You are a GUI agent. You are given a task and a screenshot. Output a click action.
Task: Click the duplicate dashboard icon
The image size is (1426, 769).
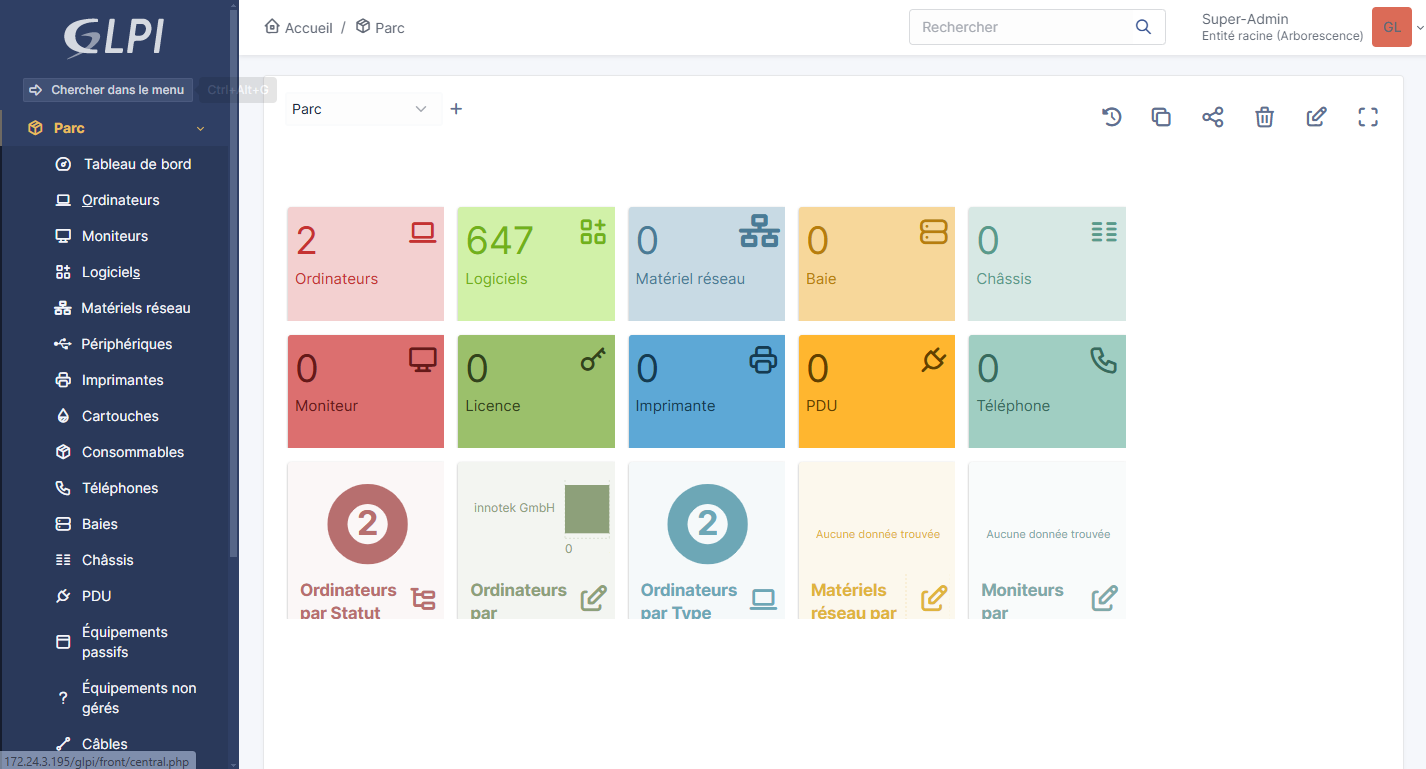(x=1161, y=117)
